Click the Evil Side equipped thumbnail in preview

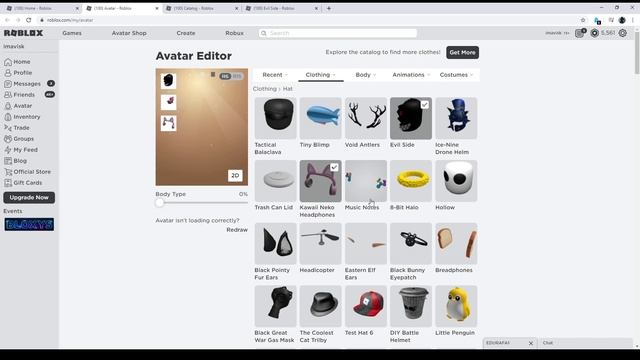click(168, 81)
